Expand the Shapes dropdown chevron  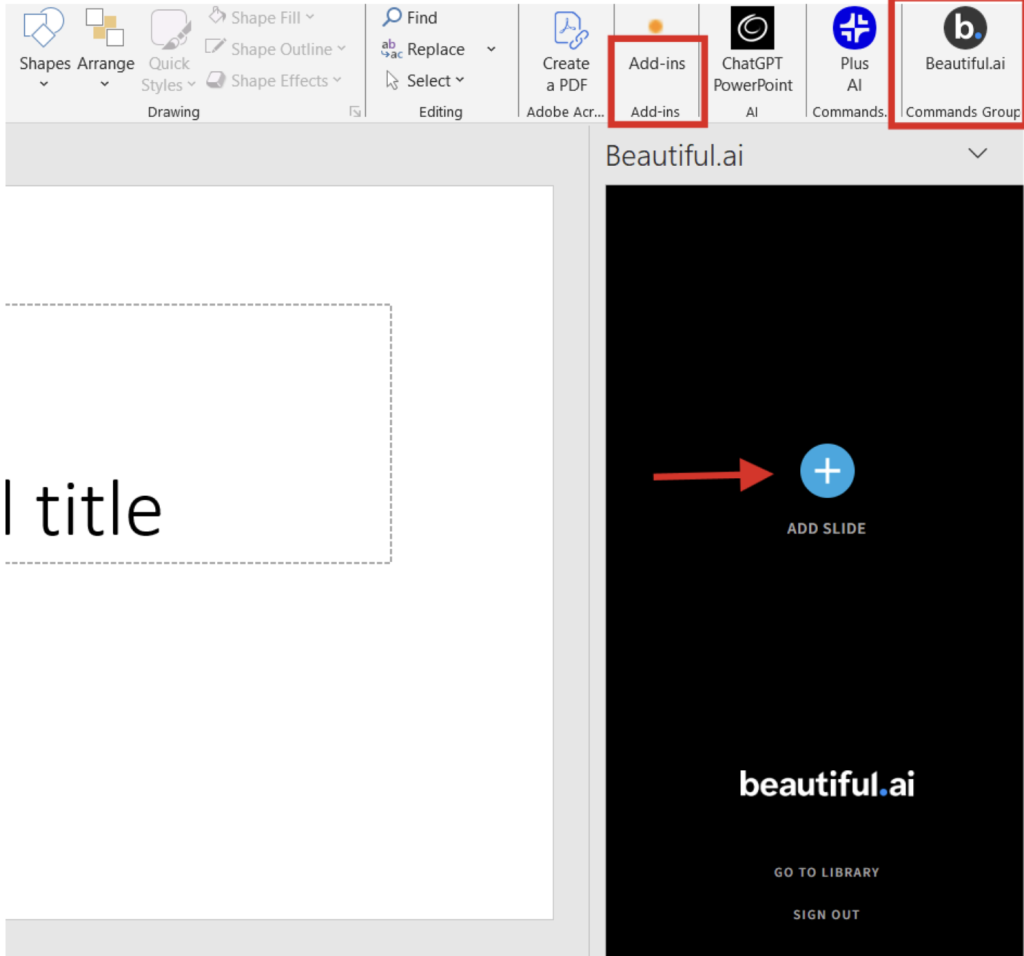[44, 84]
